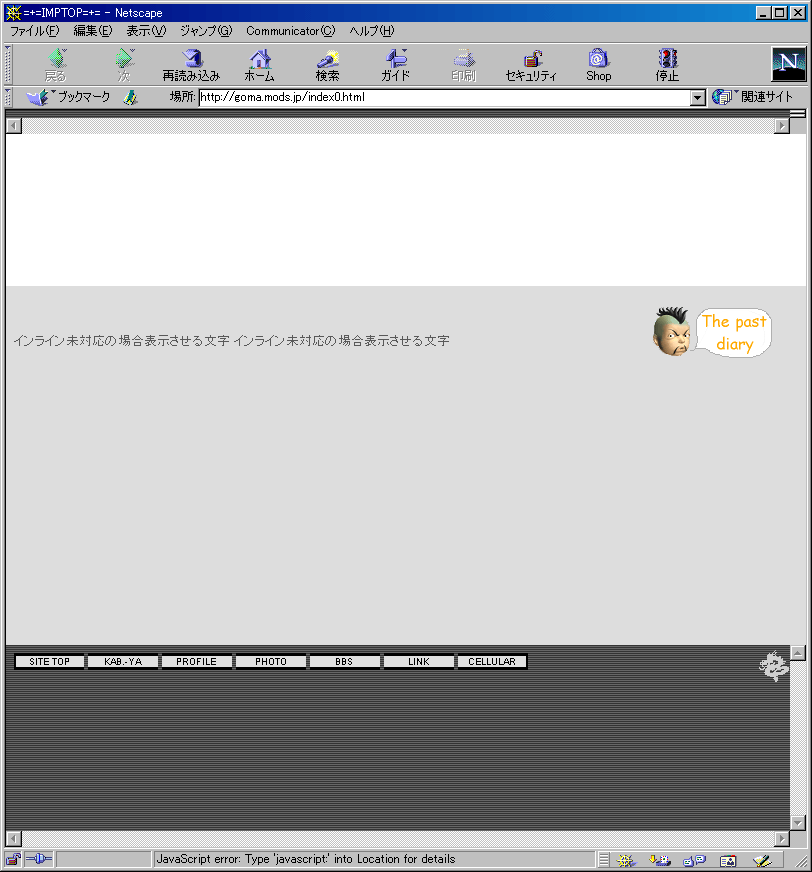Viewport: 812px width, 872px height.
Task: Click the LINK button
Action: (x=418, y=661)
